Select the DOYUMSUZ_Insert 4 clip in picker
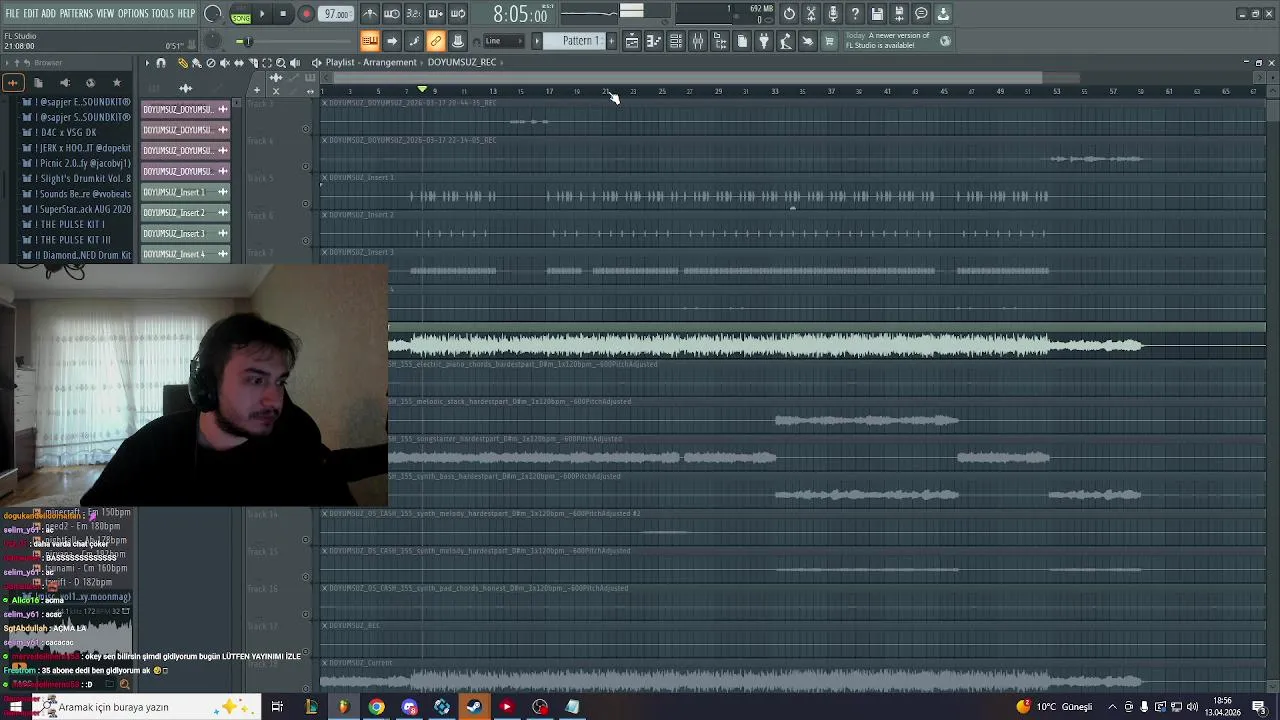This screenshot has height=720, width=1280. 185,254
